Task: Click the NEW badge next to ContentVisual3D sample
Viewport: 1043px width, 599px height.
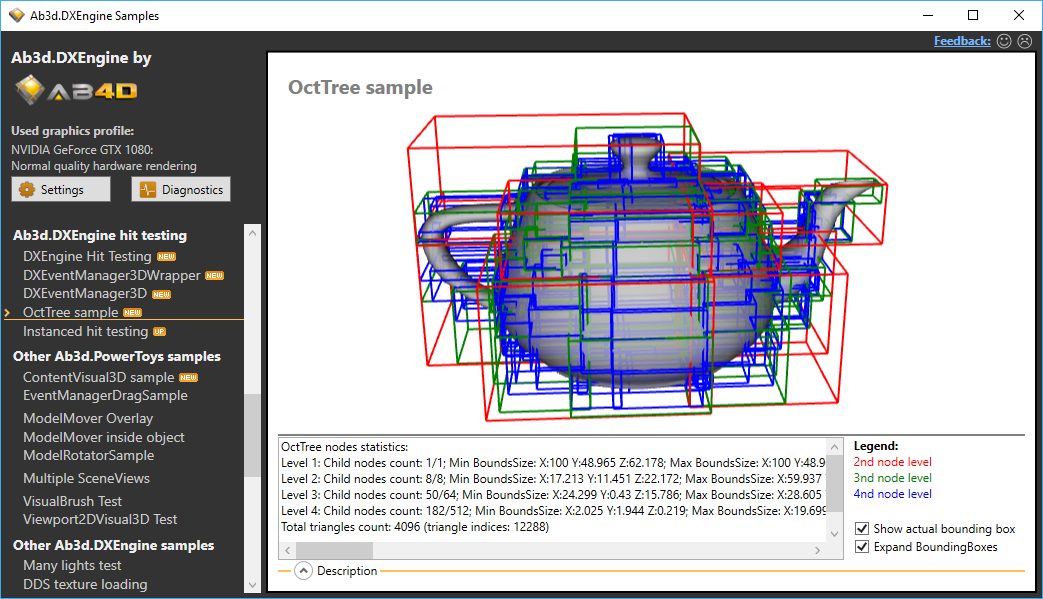Action: [188, 378]
